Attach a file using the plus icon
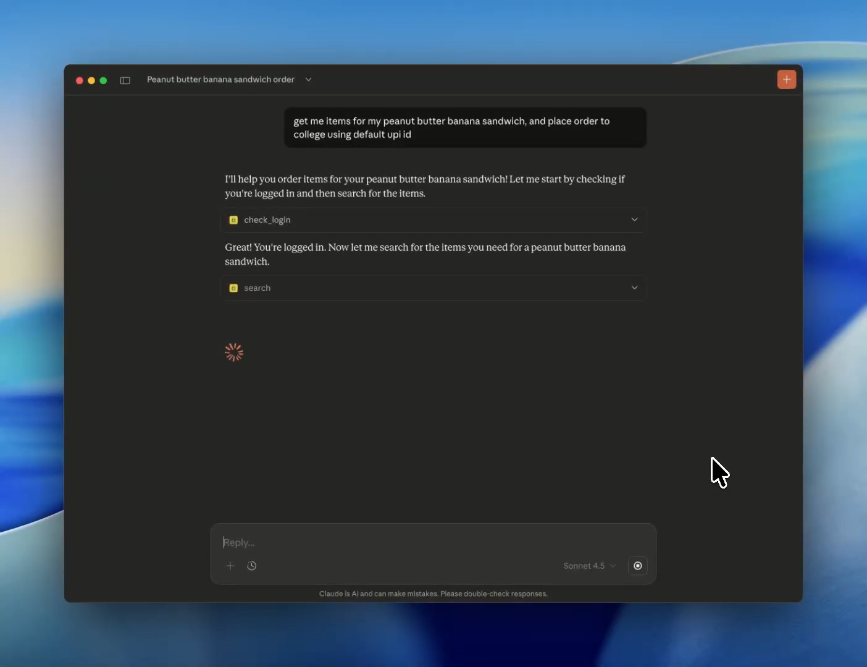 [x=230, y=565]
